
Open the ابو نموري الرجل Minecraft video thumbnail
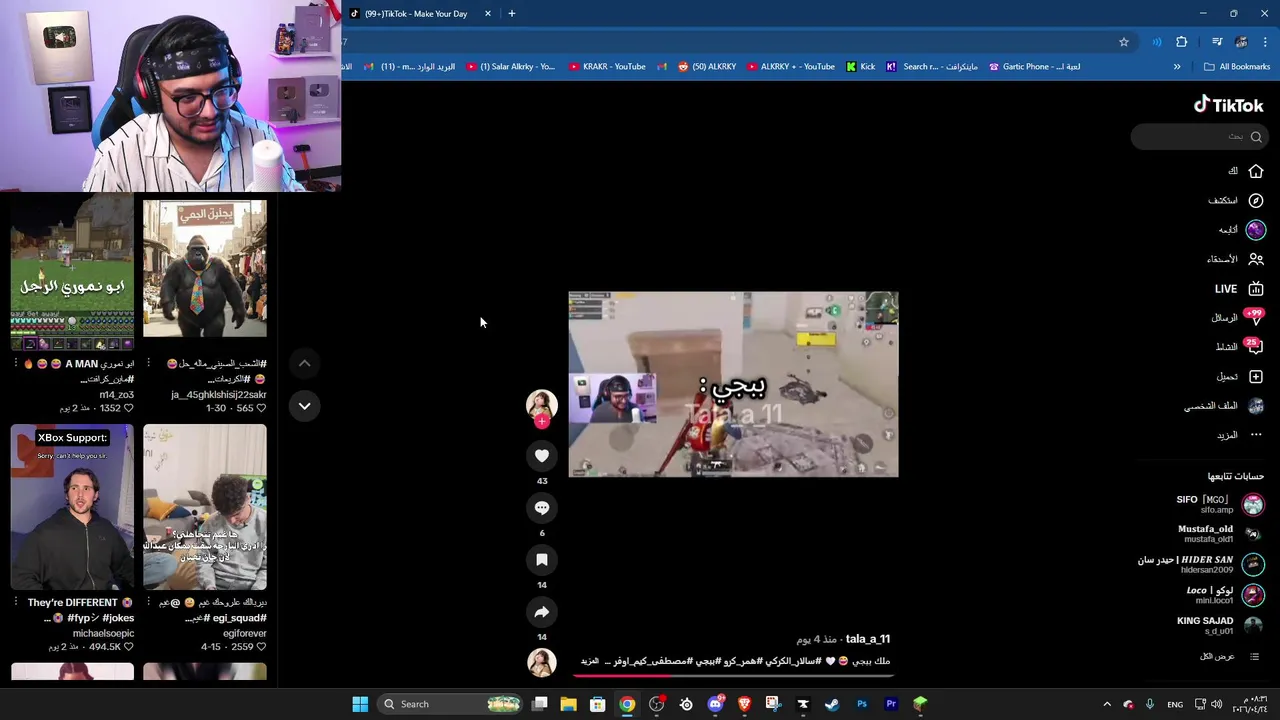(72, 272)
